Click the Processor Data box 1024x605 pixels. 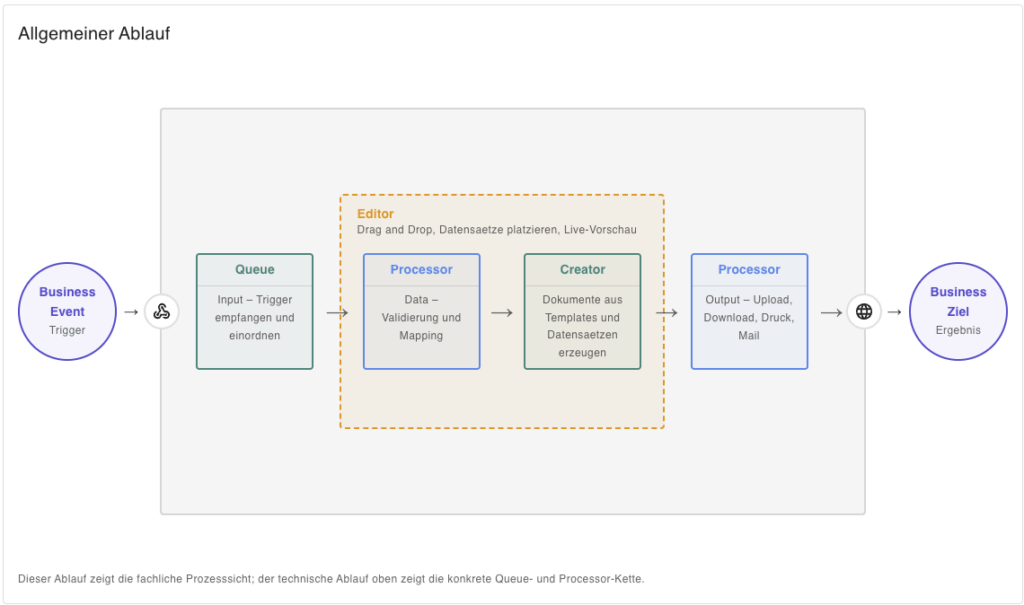(422, 312)
